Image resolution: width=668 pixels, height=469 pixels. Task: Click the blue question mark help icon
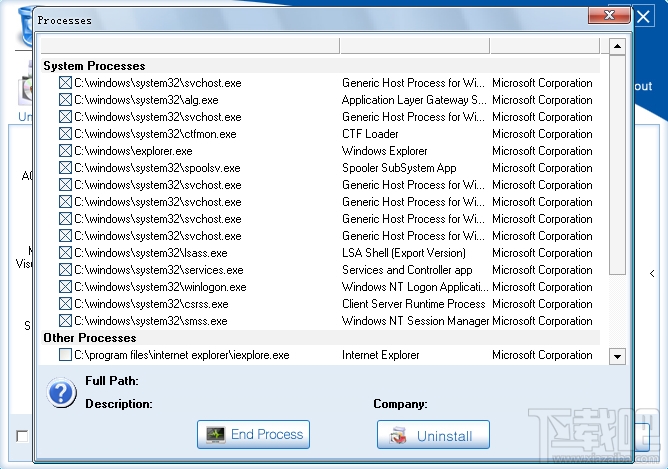pyautogui.click(x=61, y=392)
